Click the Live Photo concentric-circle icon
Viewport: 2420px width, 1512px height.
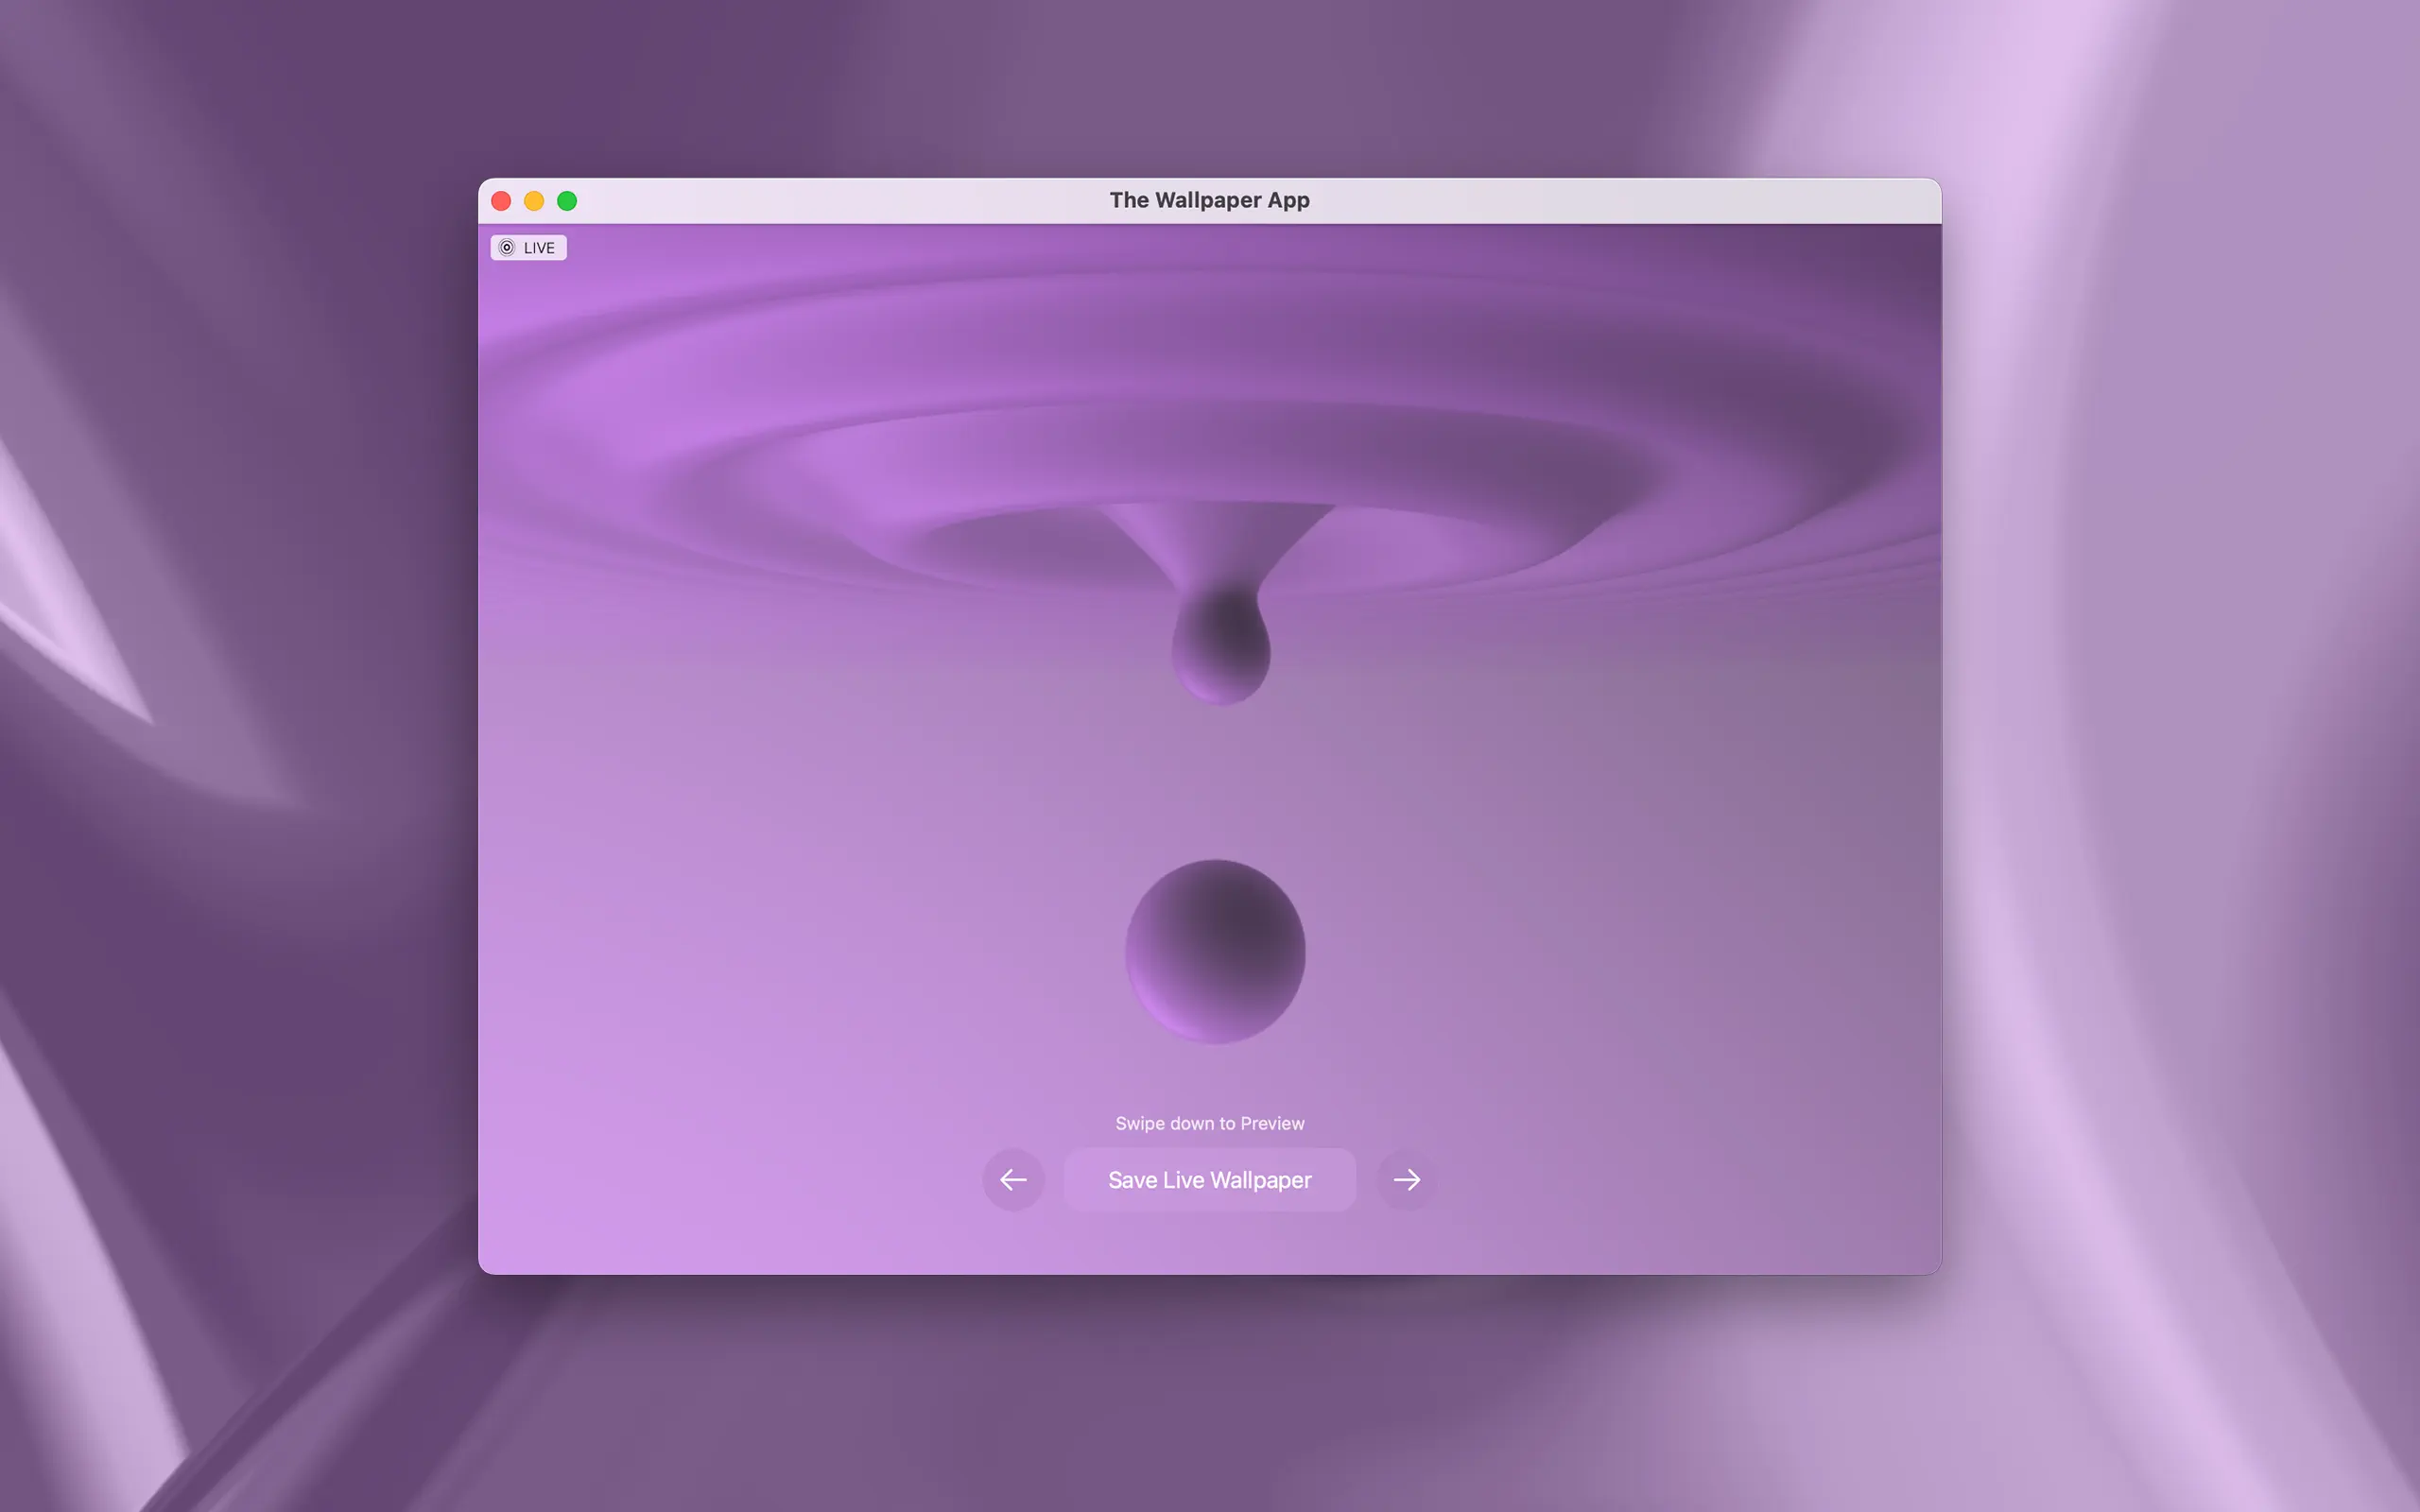507,248
